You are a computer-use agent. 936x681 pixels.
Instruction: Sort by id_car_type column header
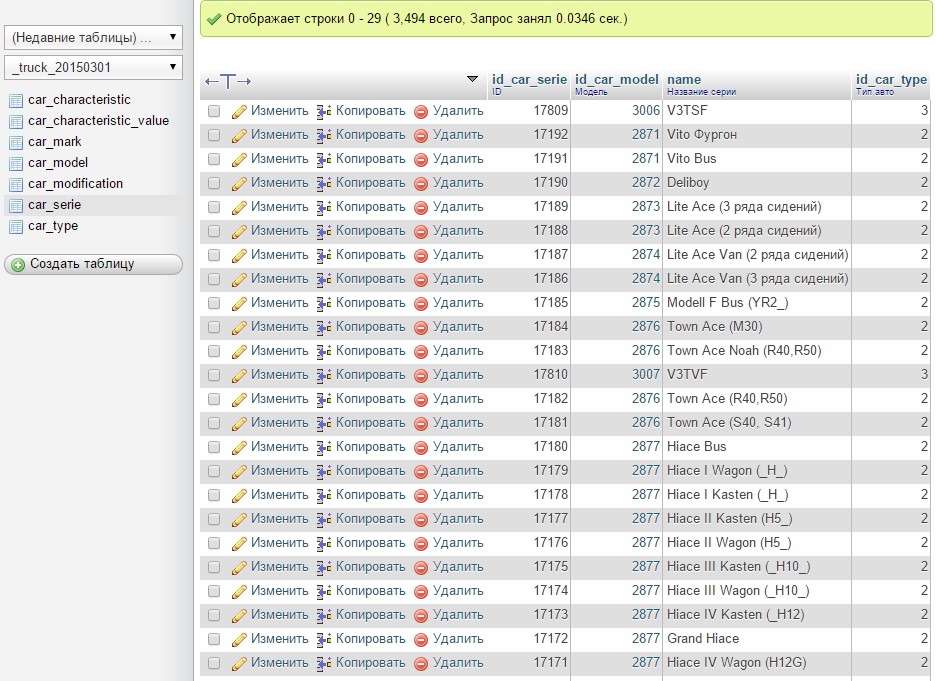(x=891, y=79)
